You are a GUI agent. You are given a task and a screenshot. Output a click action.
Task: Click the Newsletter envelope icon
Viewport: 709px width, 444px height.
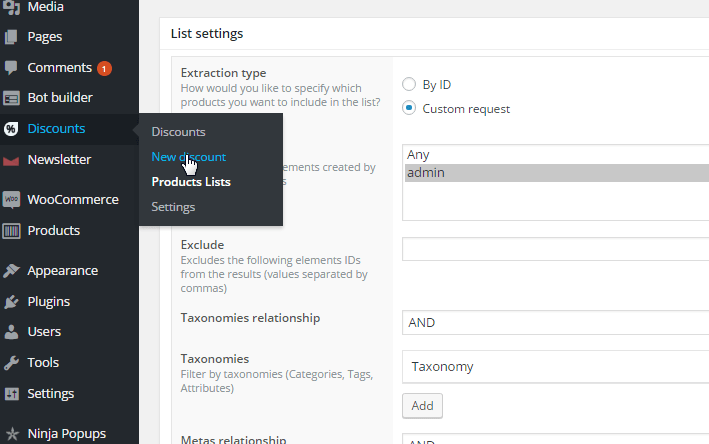pyautogui.click(x=11, y=161)
